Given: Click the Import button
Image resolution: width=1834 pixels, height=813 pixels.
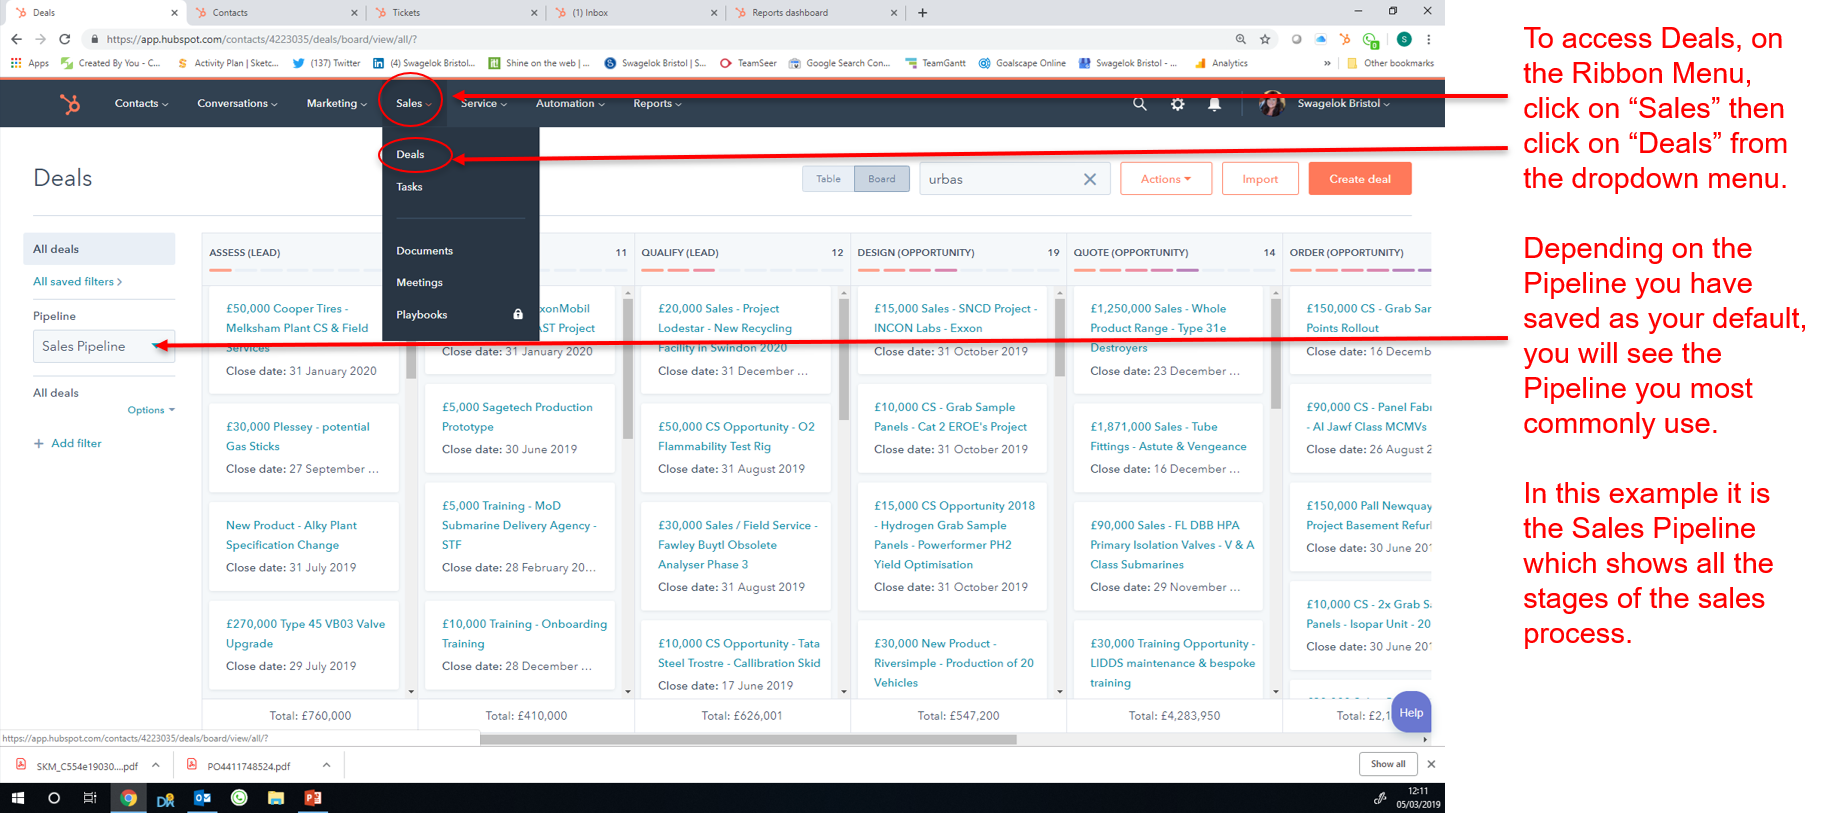Looking at the screenshot, I should point(1260,179).
